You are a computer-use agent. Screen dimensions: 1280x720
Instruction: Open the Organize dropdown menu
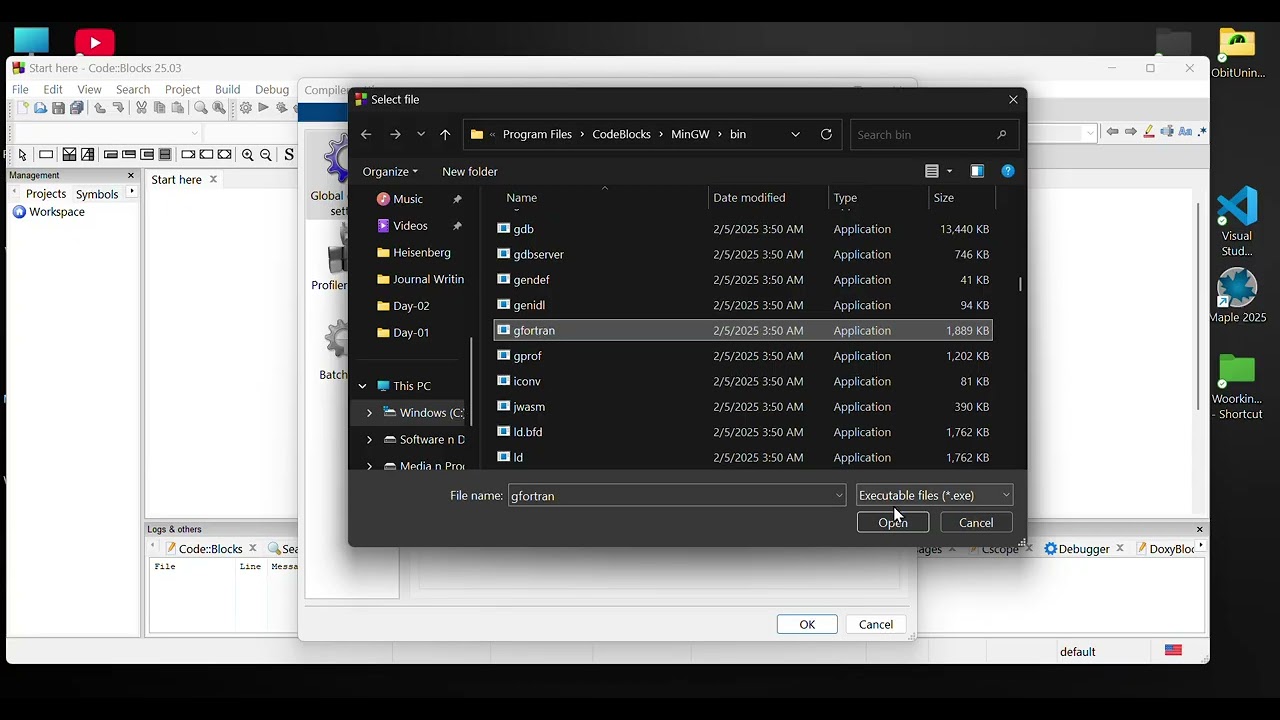pyautogui.click(x=390, y=171)
